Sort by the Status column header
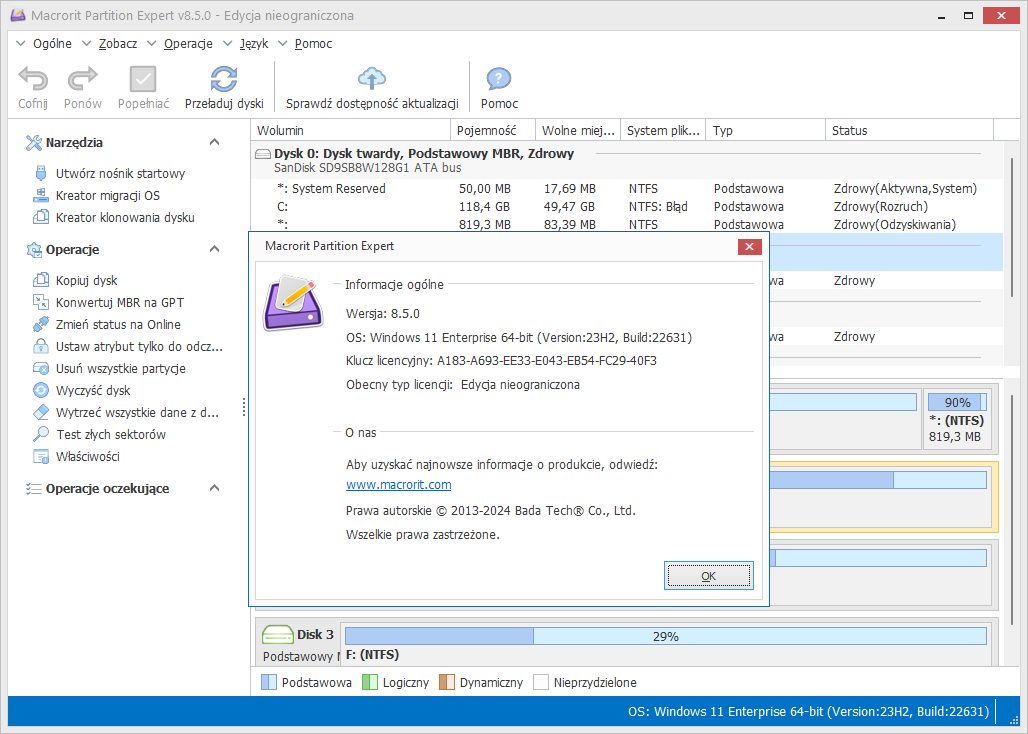Image resolution: width=1028 pixels, height=734 pixels. click(910, 130)
